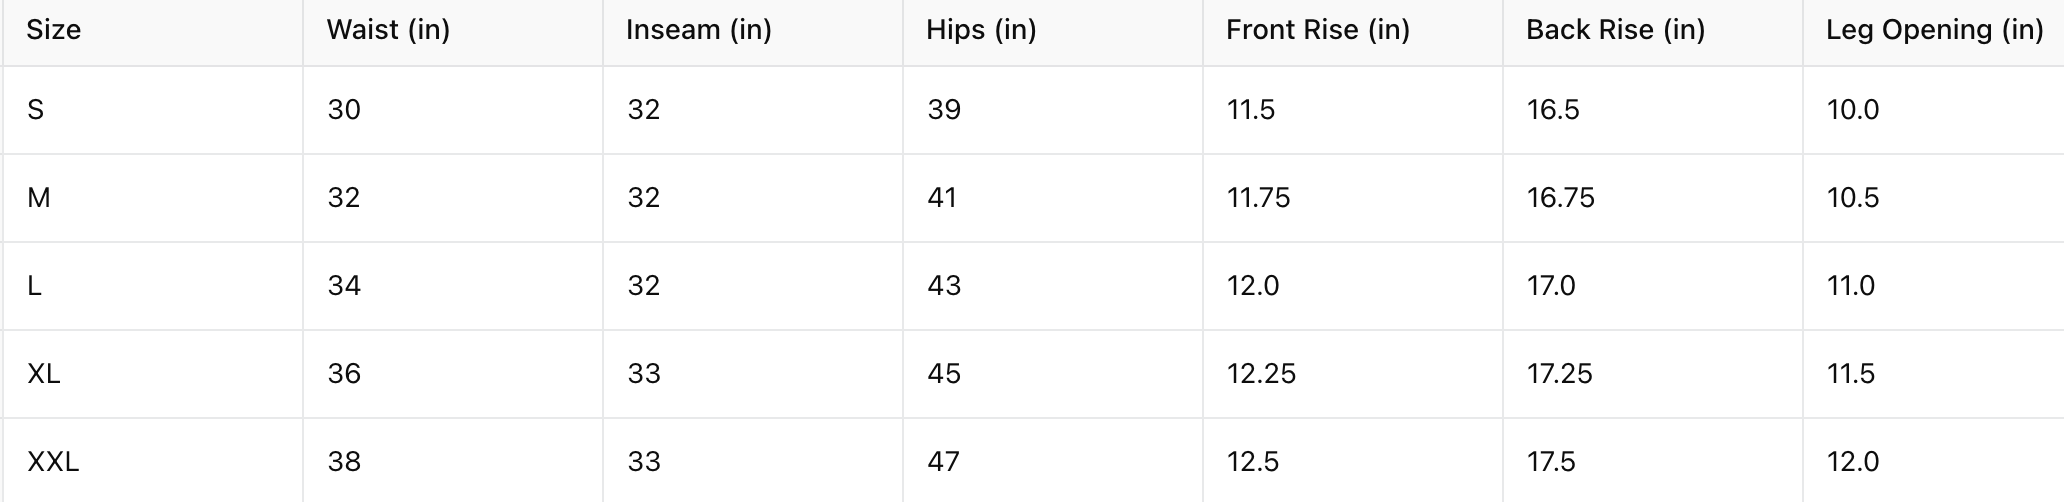Select waist value 30 cell
The width and height of the screenshot is (2064, 502).
point(344,110)
